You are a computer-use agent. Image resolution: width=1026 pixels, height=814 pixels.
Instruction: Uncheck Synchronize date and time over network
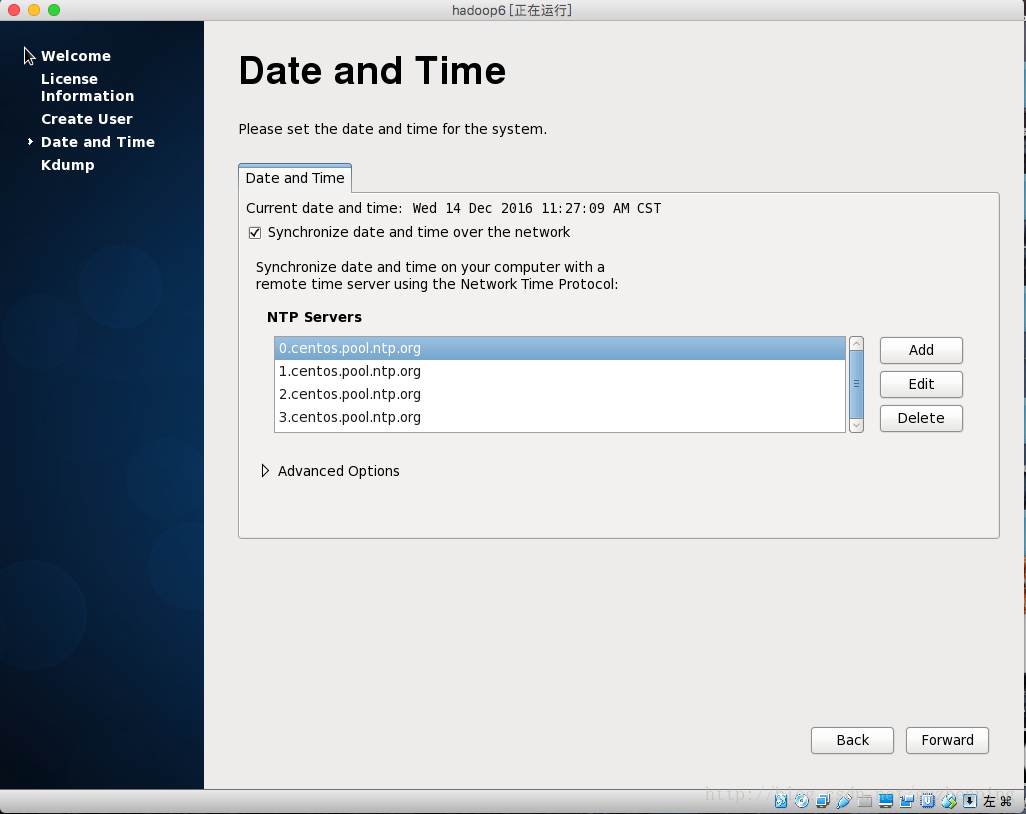pyautogui.click(x=255, y=233)
